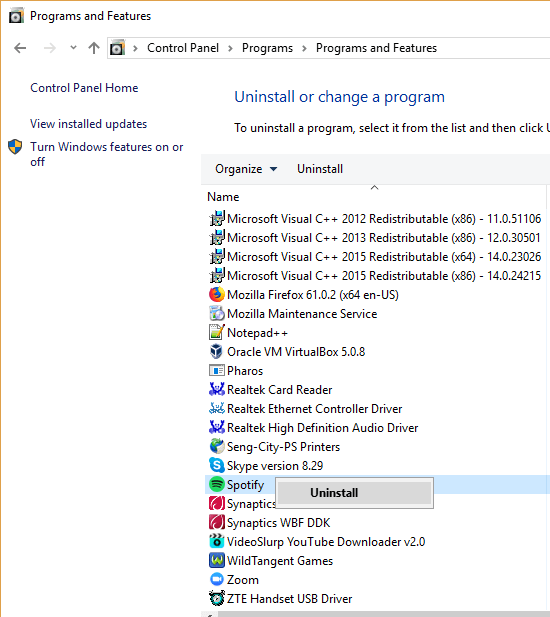Open the View installed updates link
Viewport: 550px width, 617px height.
[89, 124]
